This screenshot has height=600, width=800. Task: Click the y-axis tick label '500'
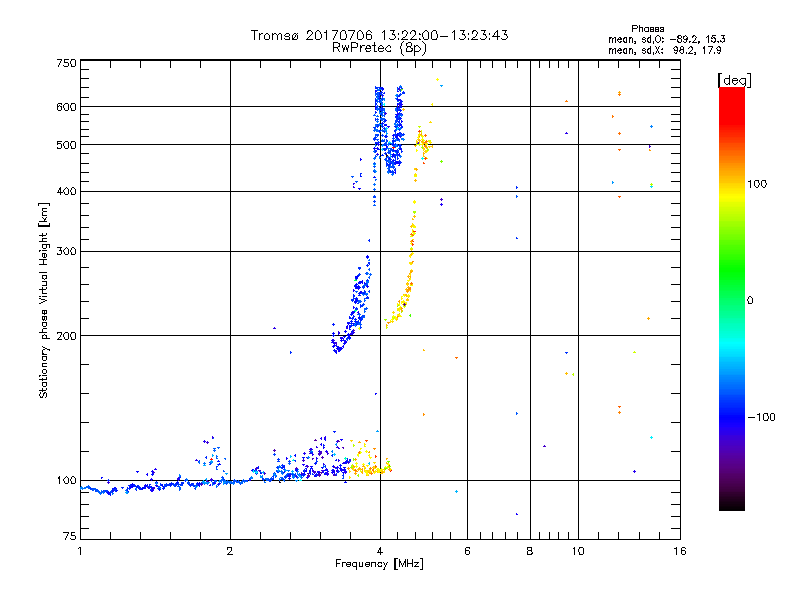[x=66, y=145]
